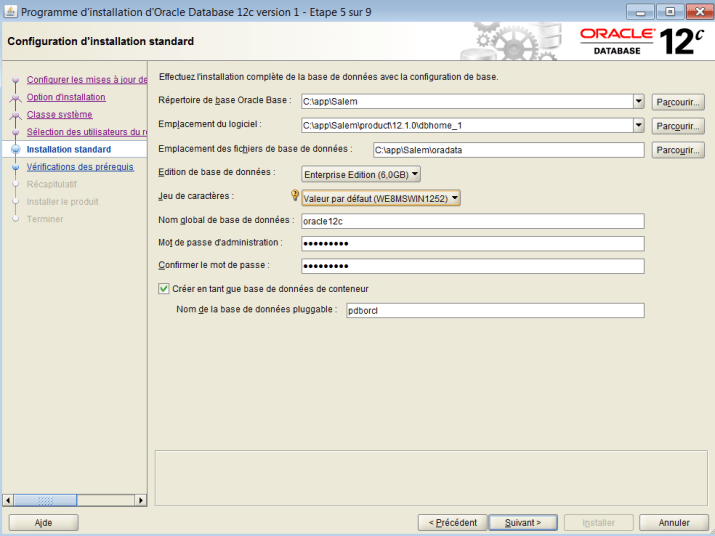
Task: Click the pluggable database name field
Action: pos(495,310)
